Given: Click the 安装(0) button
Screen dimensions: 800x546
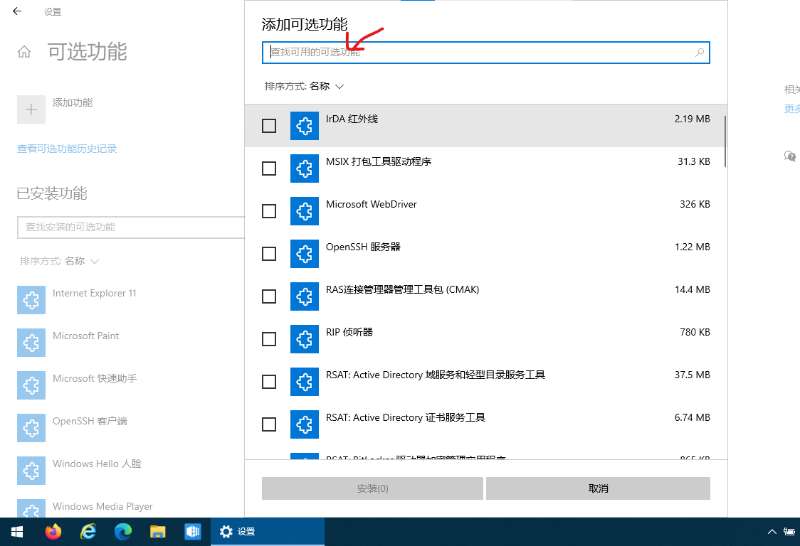Looking at the screenshot, I should click(x=372, y=488).
